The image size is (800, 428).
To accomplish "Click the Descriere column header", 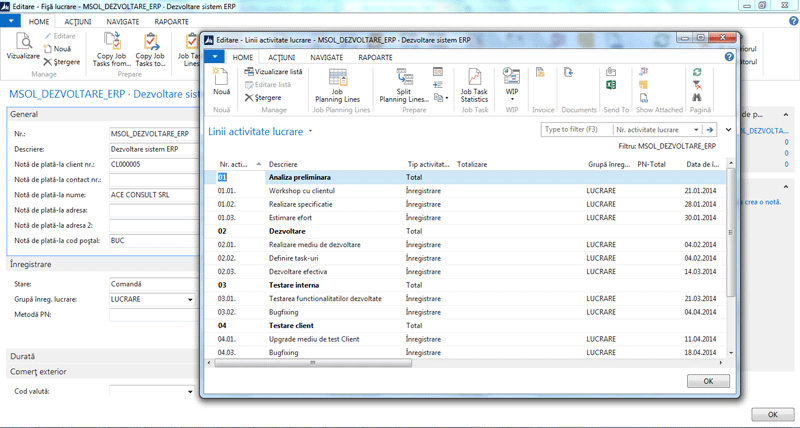I will pyautogui.click(x=283, y=164).
